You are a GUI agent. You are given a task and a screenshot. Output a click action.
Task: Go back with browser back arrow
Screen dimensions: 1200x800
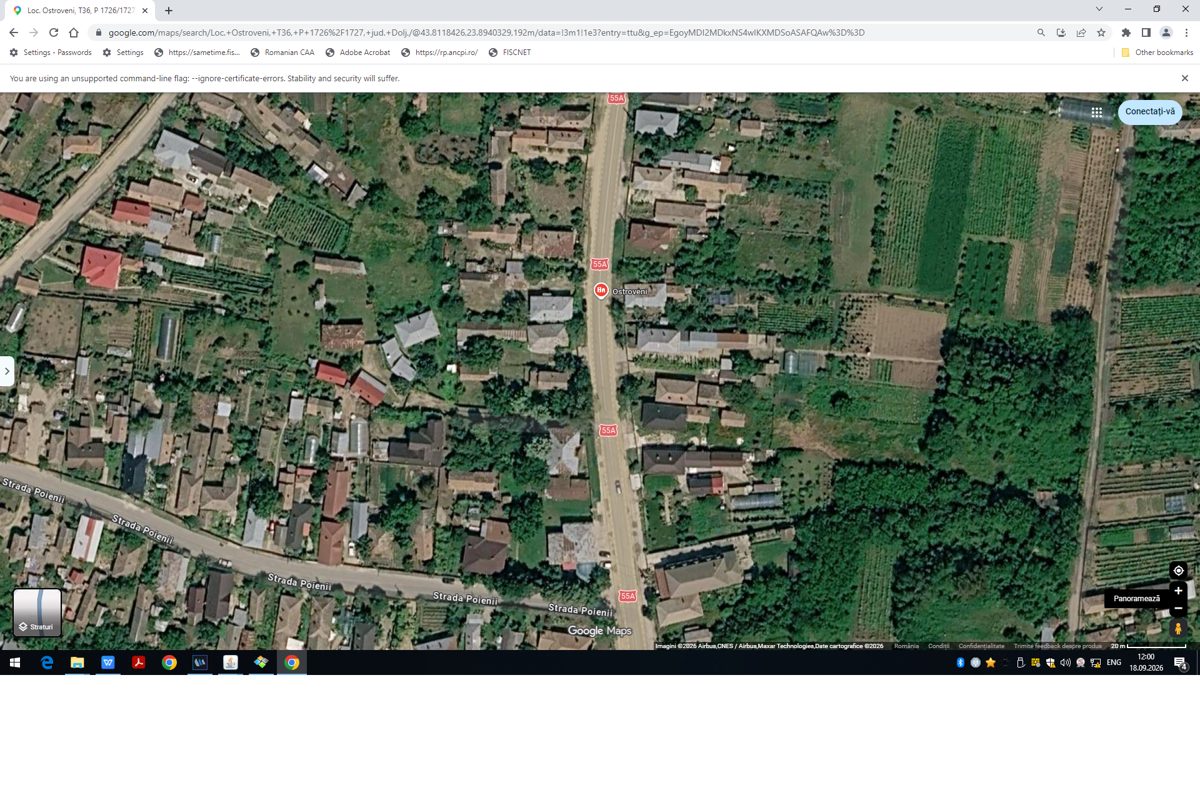[14, 32]
